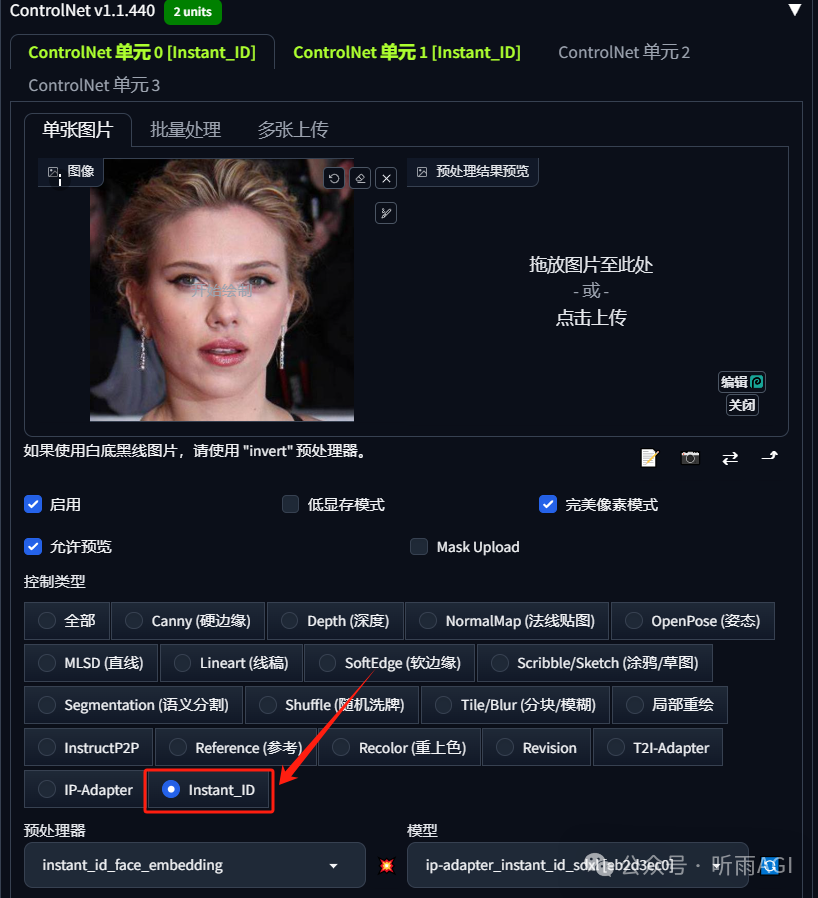Image resolution: width=818 pixels, height=898 pixels.
Task: Select Revision control type
Action: coord(536,747)
